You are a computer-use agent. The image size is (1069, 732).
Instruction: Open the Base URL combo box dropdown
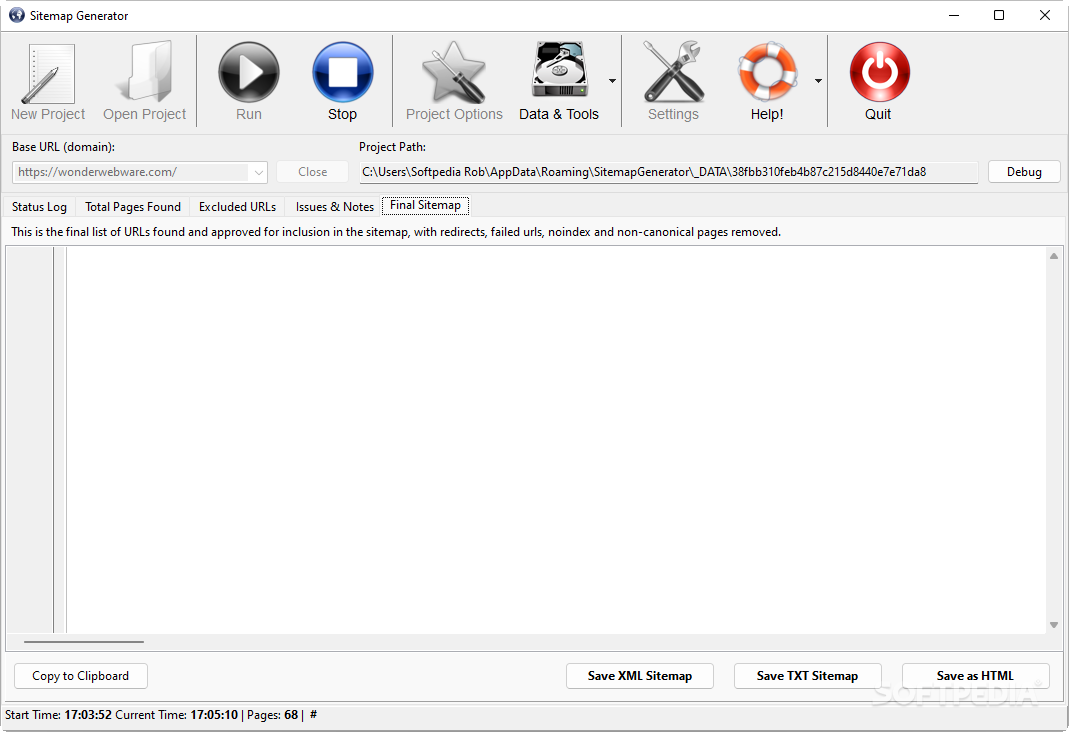(258, 172)
